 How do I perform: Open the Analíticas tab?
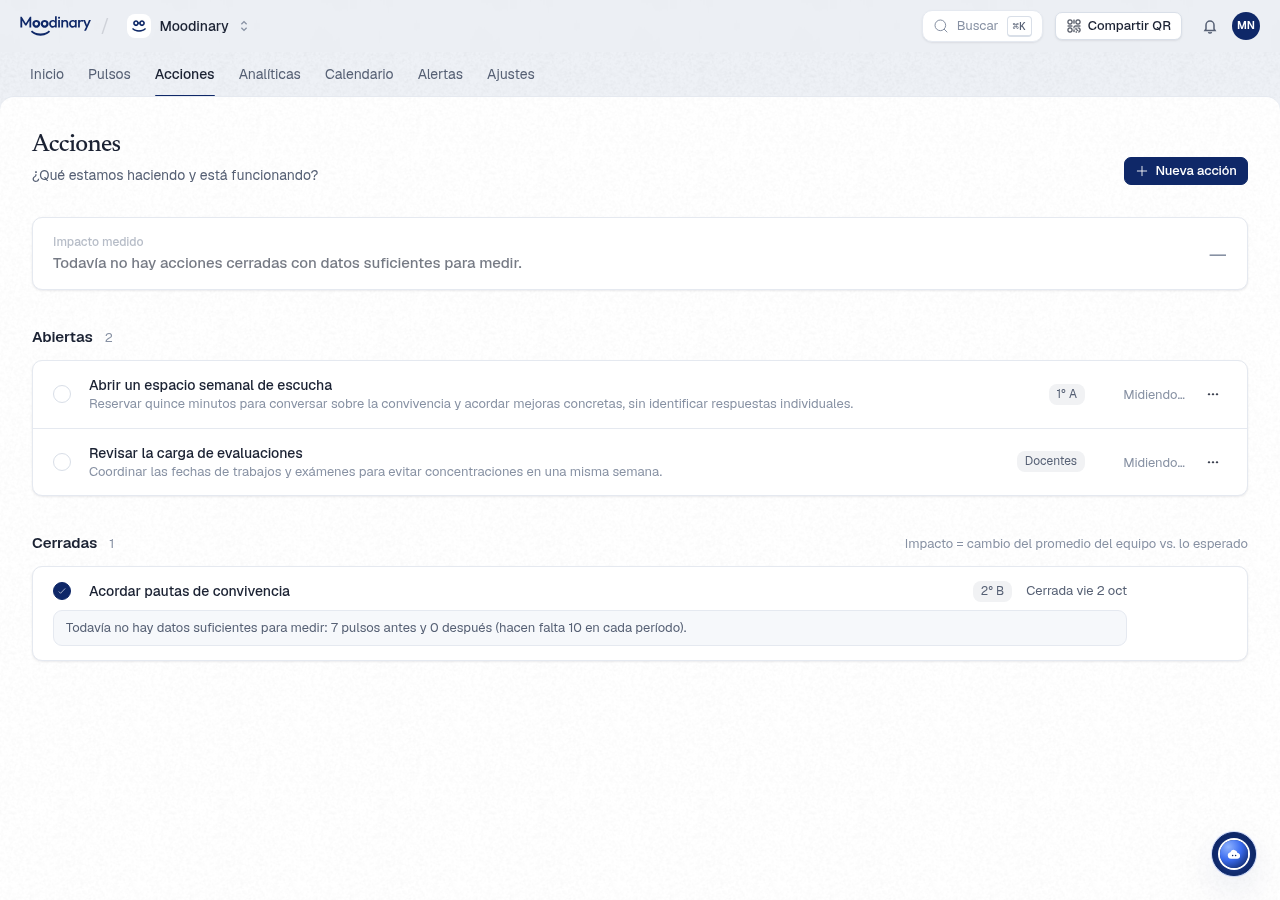(270, 74)
